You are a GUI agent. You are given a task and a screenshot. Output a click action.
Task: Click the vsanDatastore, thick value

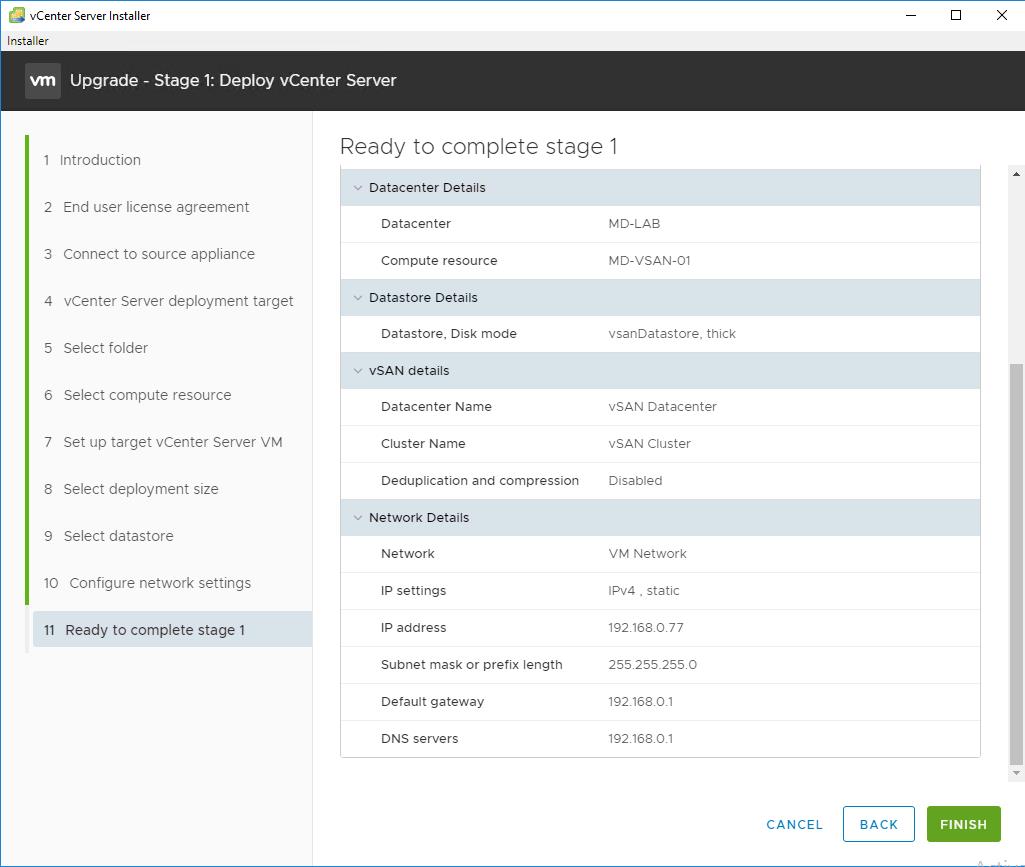tap(672, 334)
